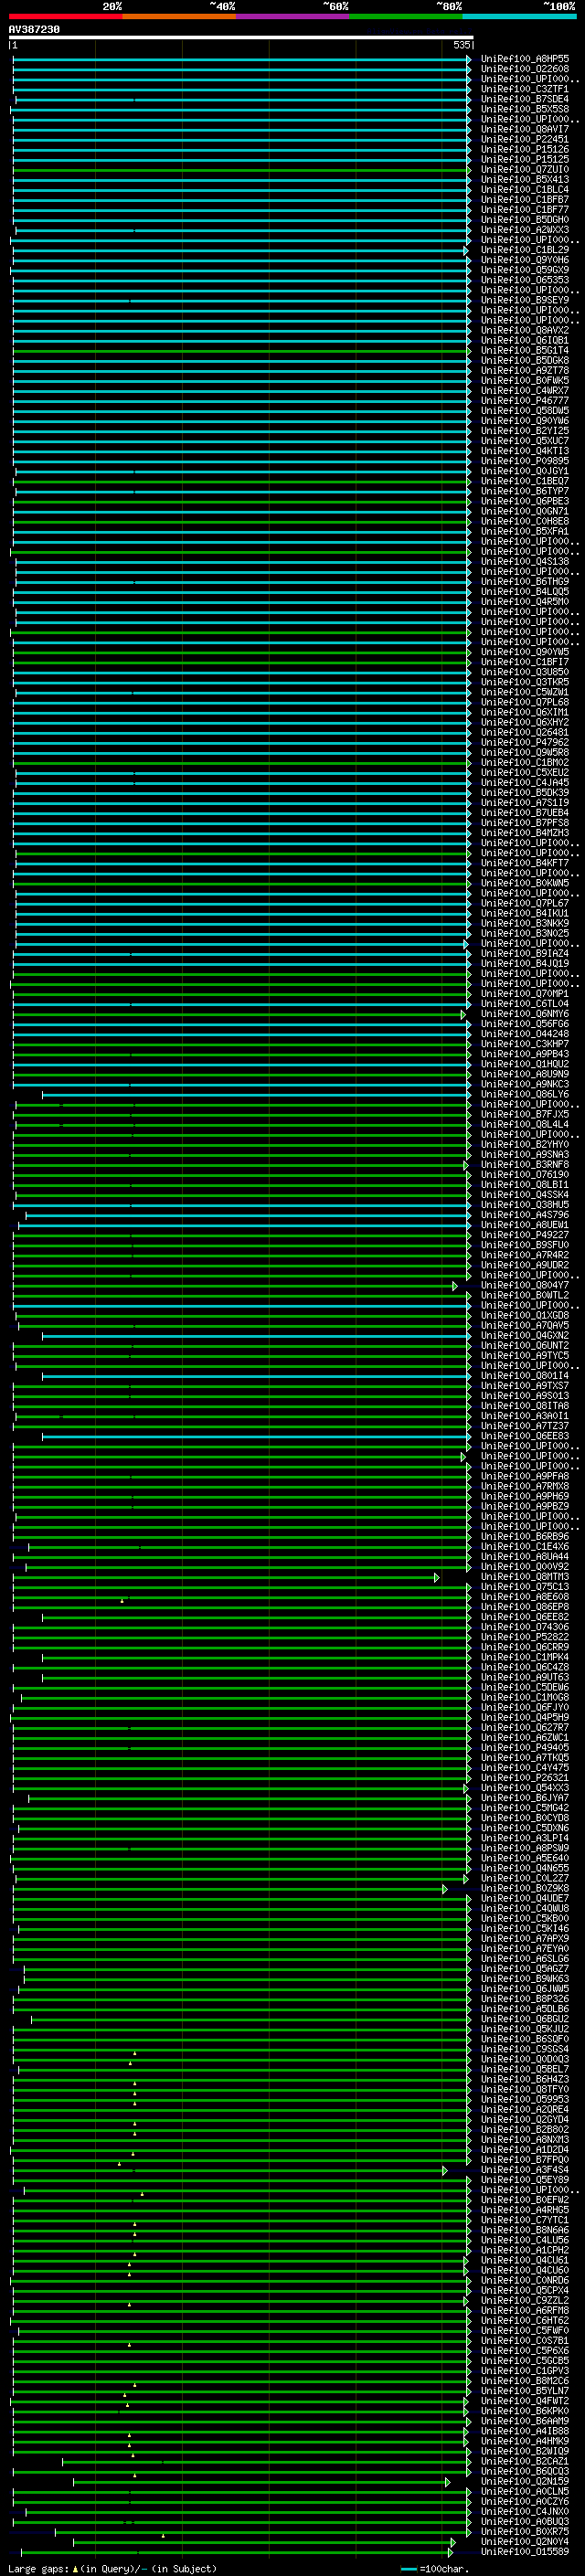Viewport: 585px width, 2576px height.
Task: Select the AV387230 query name label
Action: 34,30
